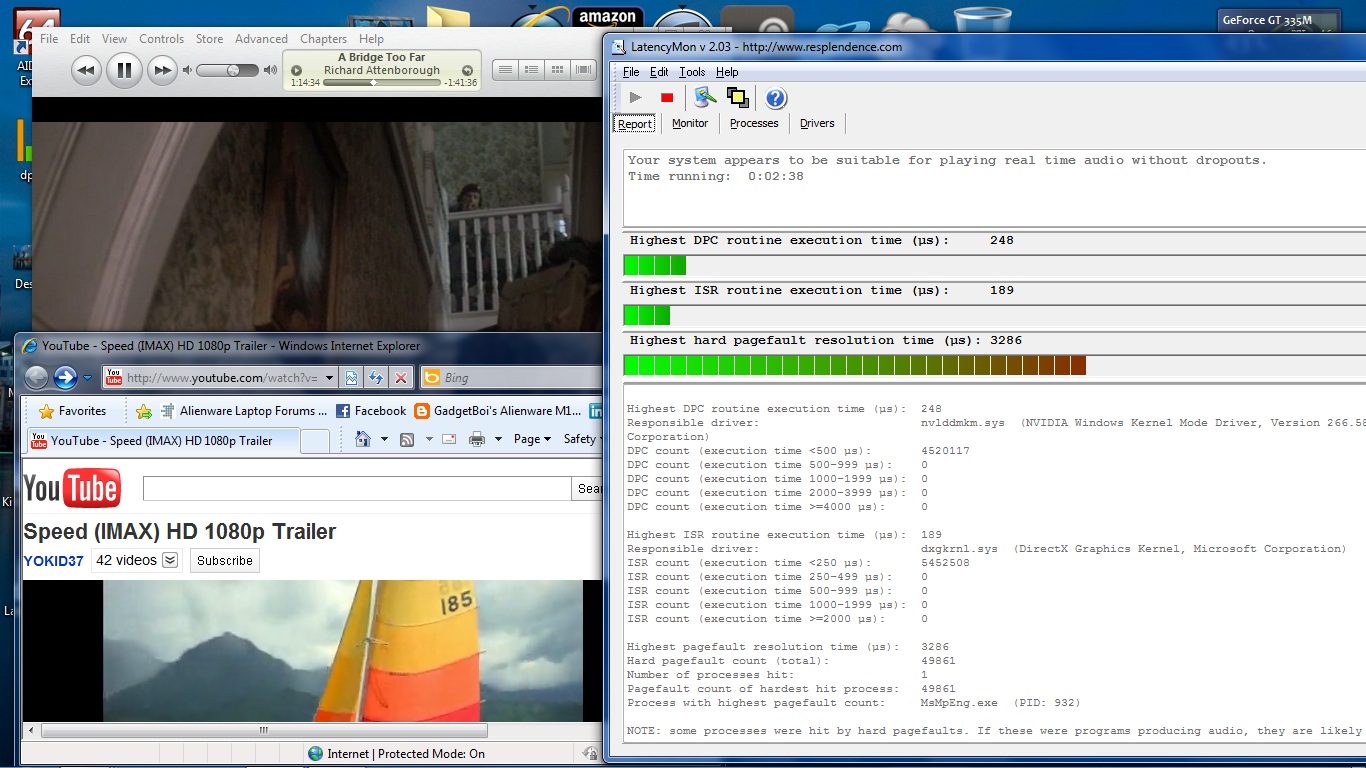Image resolution: width=1366 pixels, height=768 pixels.
Task: Click IE RSS feeds icon
Action: point(407,439)
